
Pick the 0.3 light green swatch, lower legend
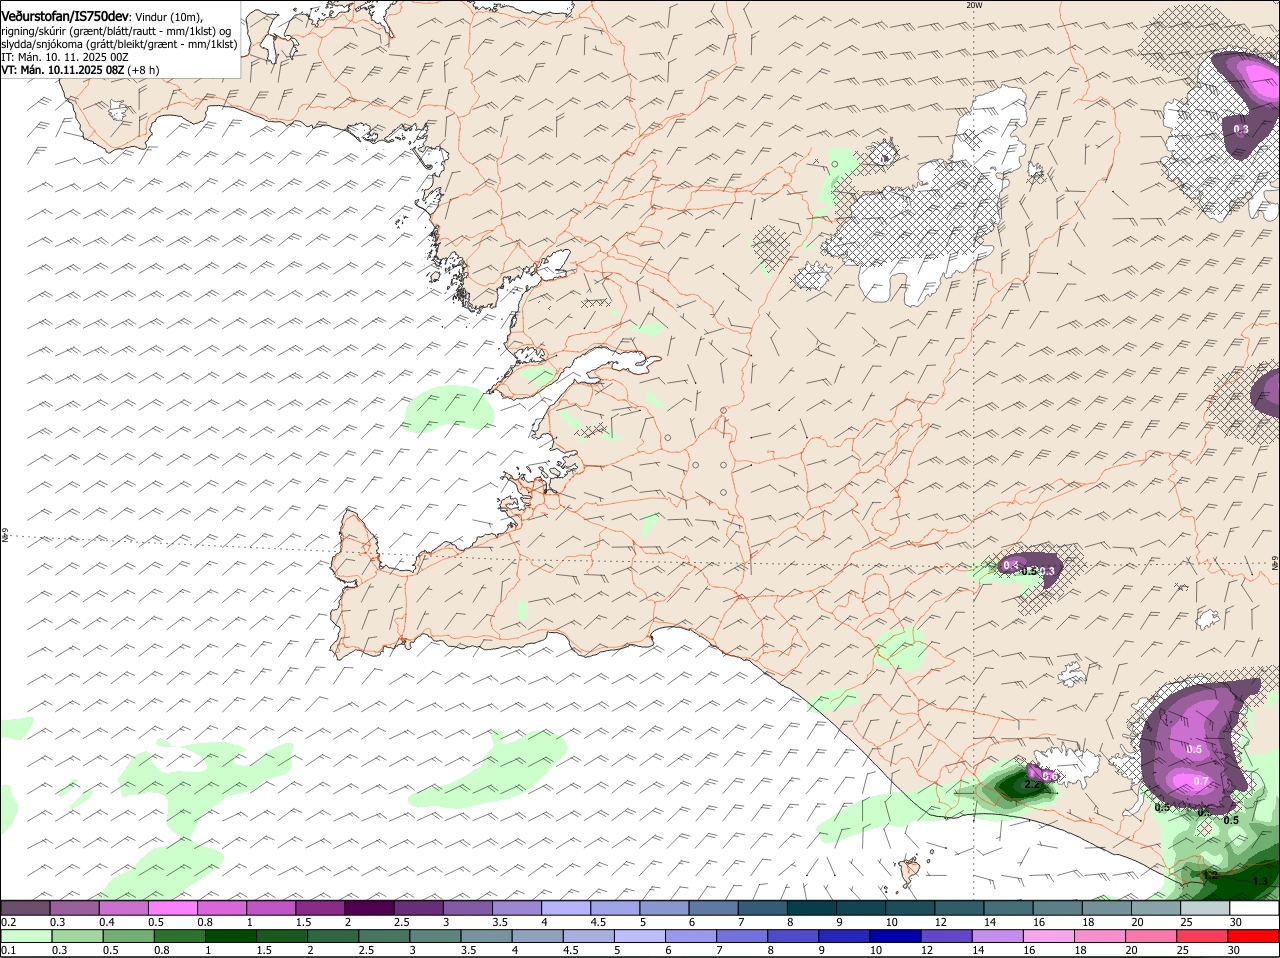click(77, 936)
